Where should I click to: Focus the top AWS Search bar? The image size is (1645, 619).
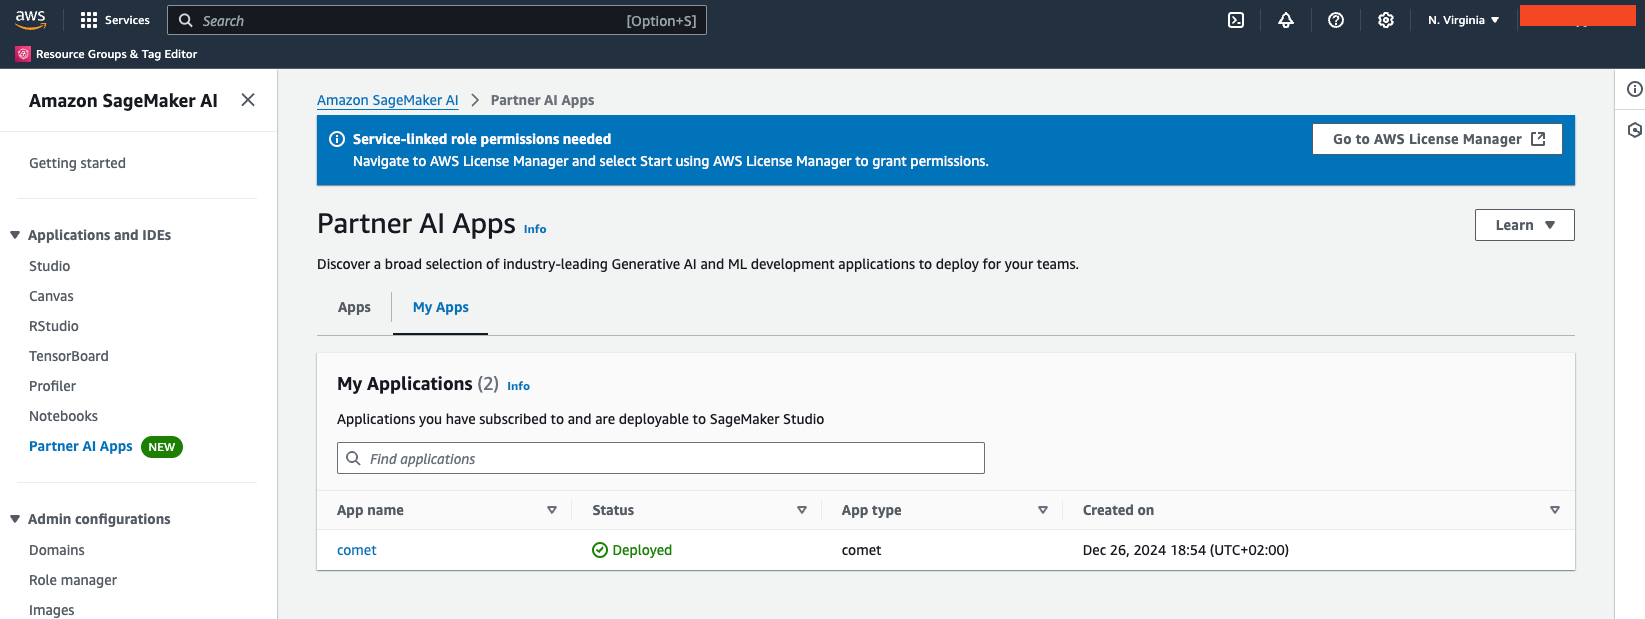(x=437, y=20)
